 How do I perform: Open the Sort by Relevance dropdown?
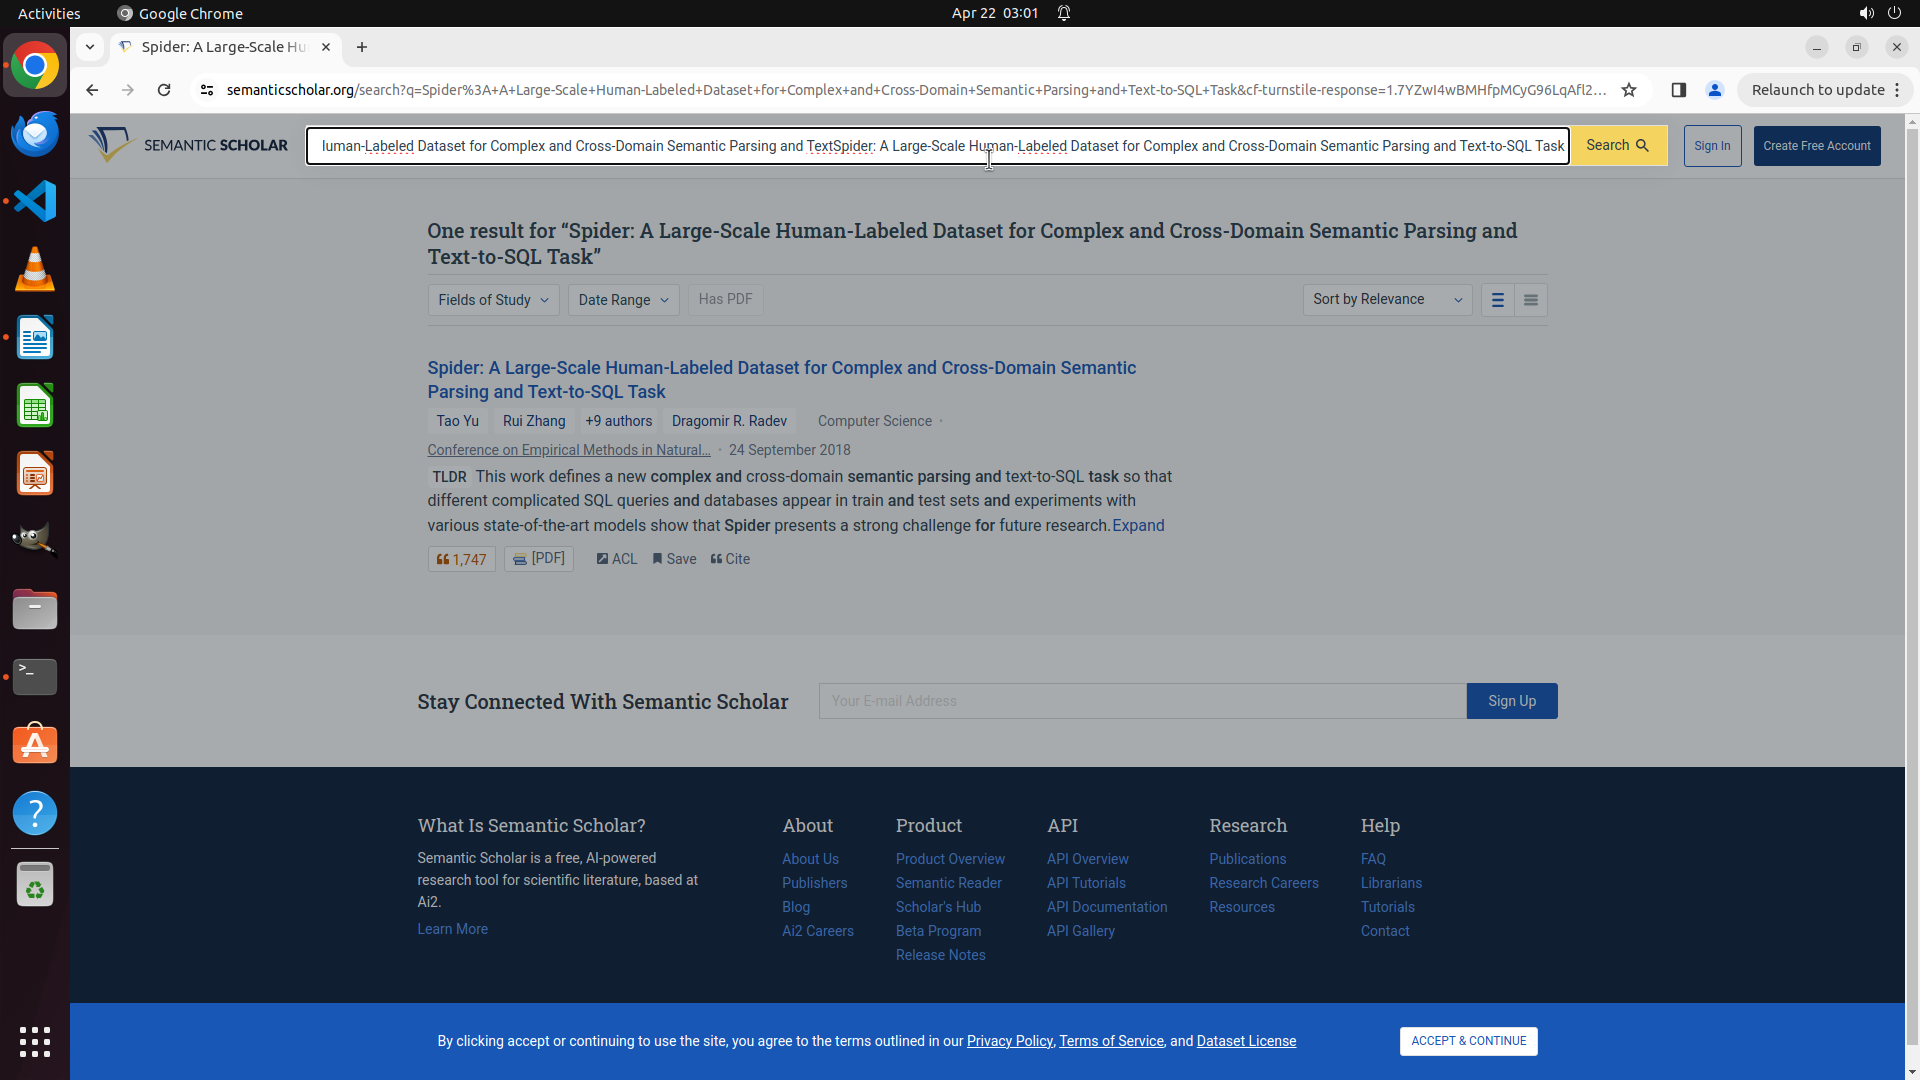1386,300
